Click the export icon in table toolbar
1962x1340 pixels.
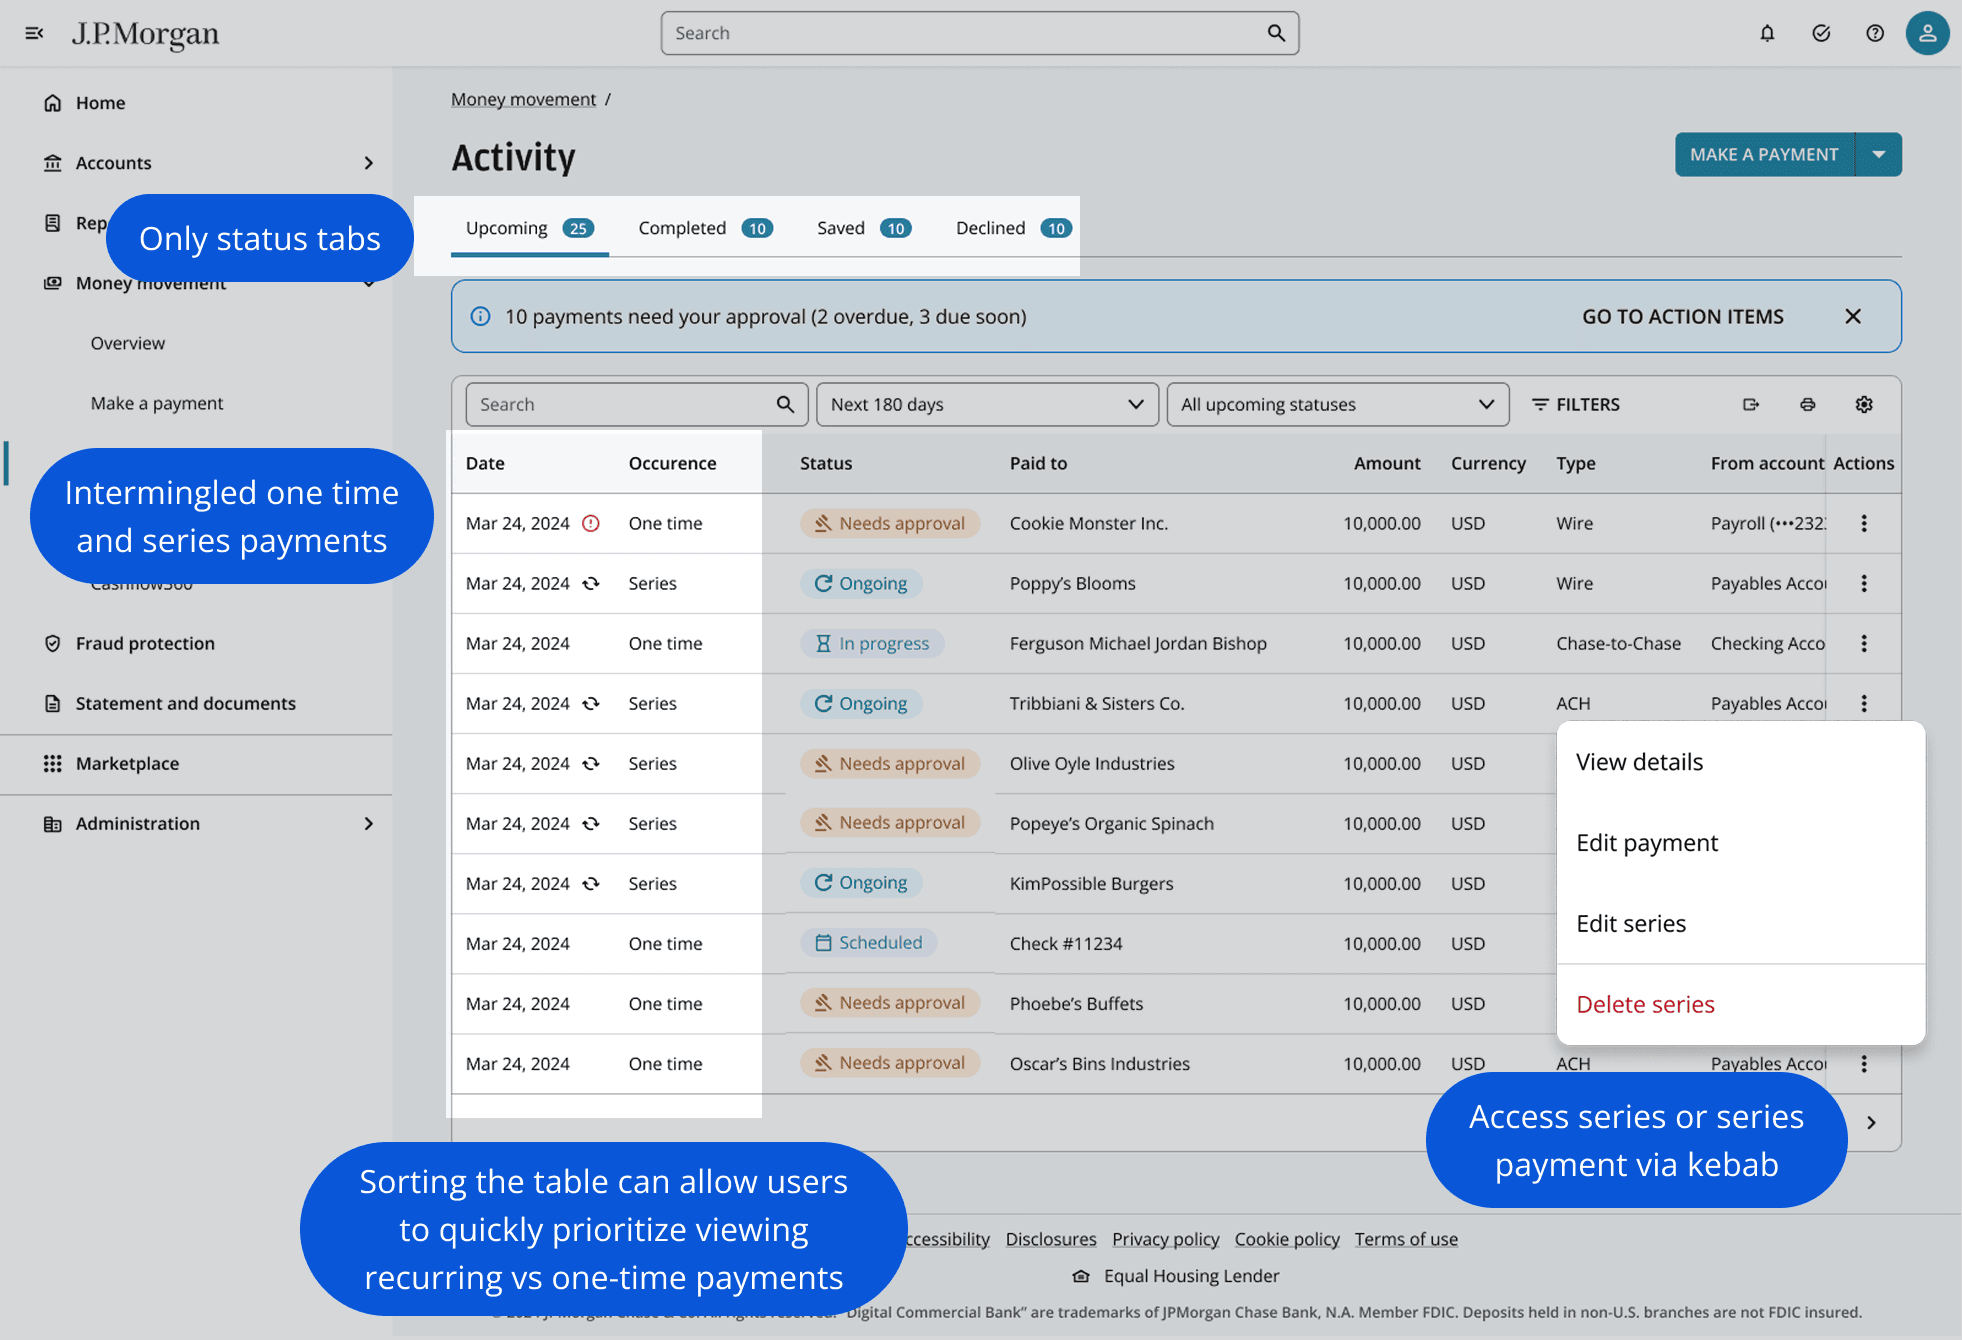[1751, 404]
